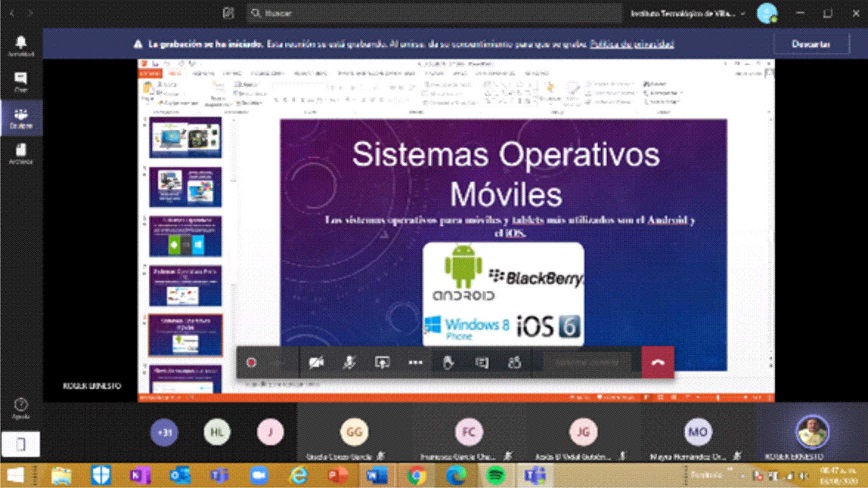
Task: Click the Android link text on slide
Action: (x=667, y=220)
